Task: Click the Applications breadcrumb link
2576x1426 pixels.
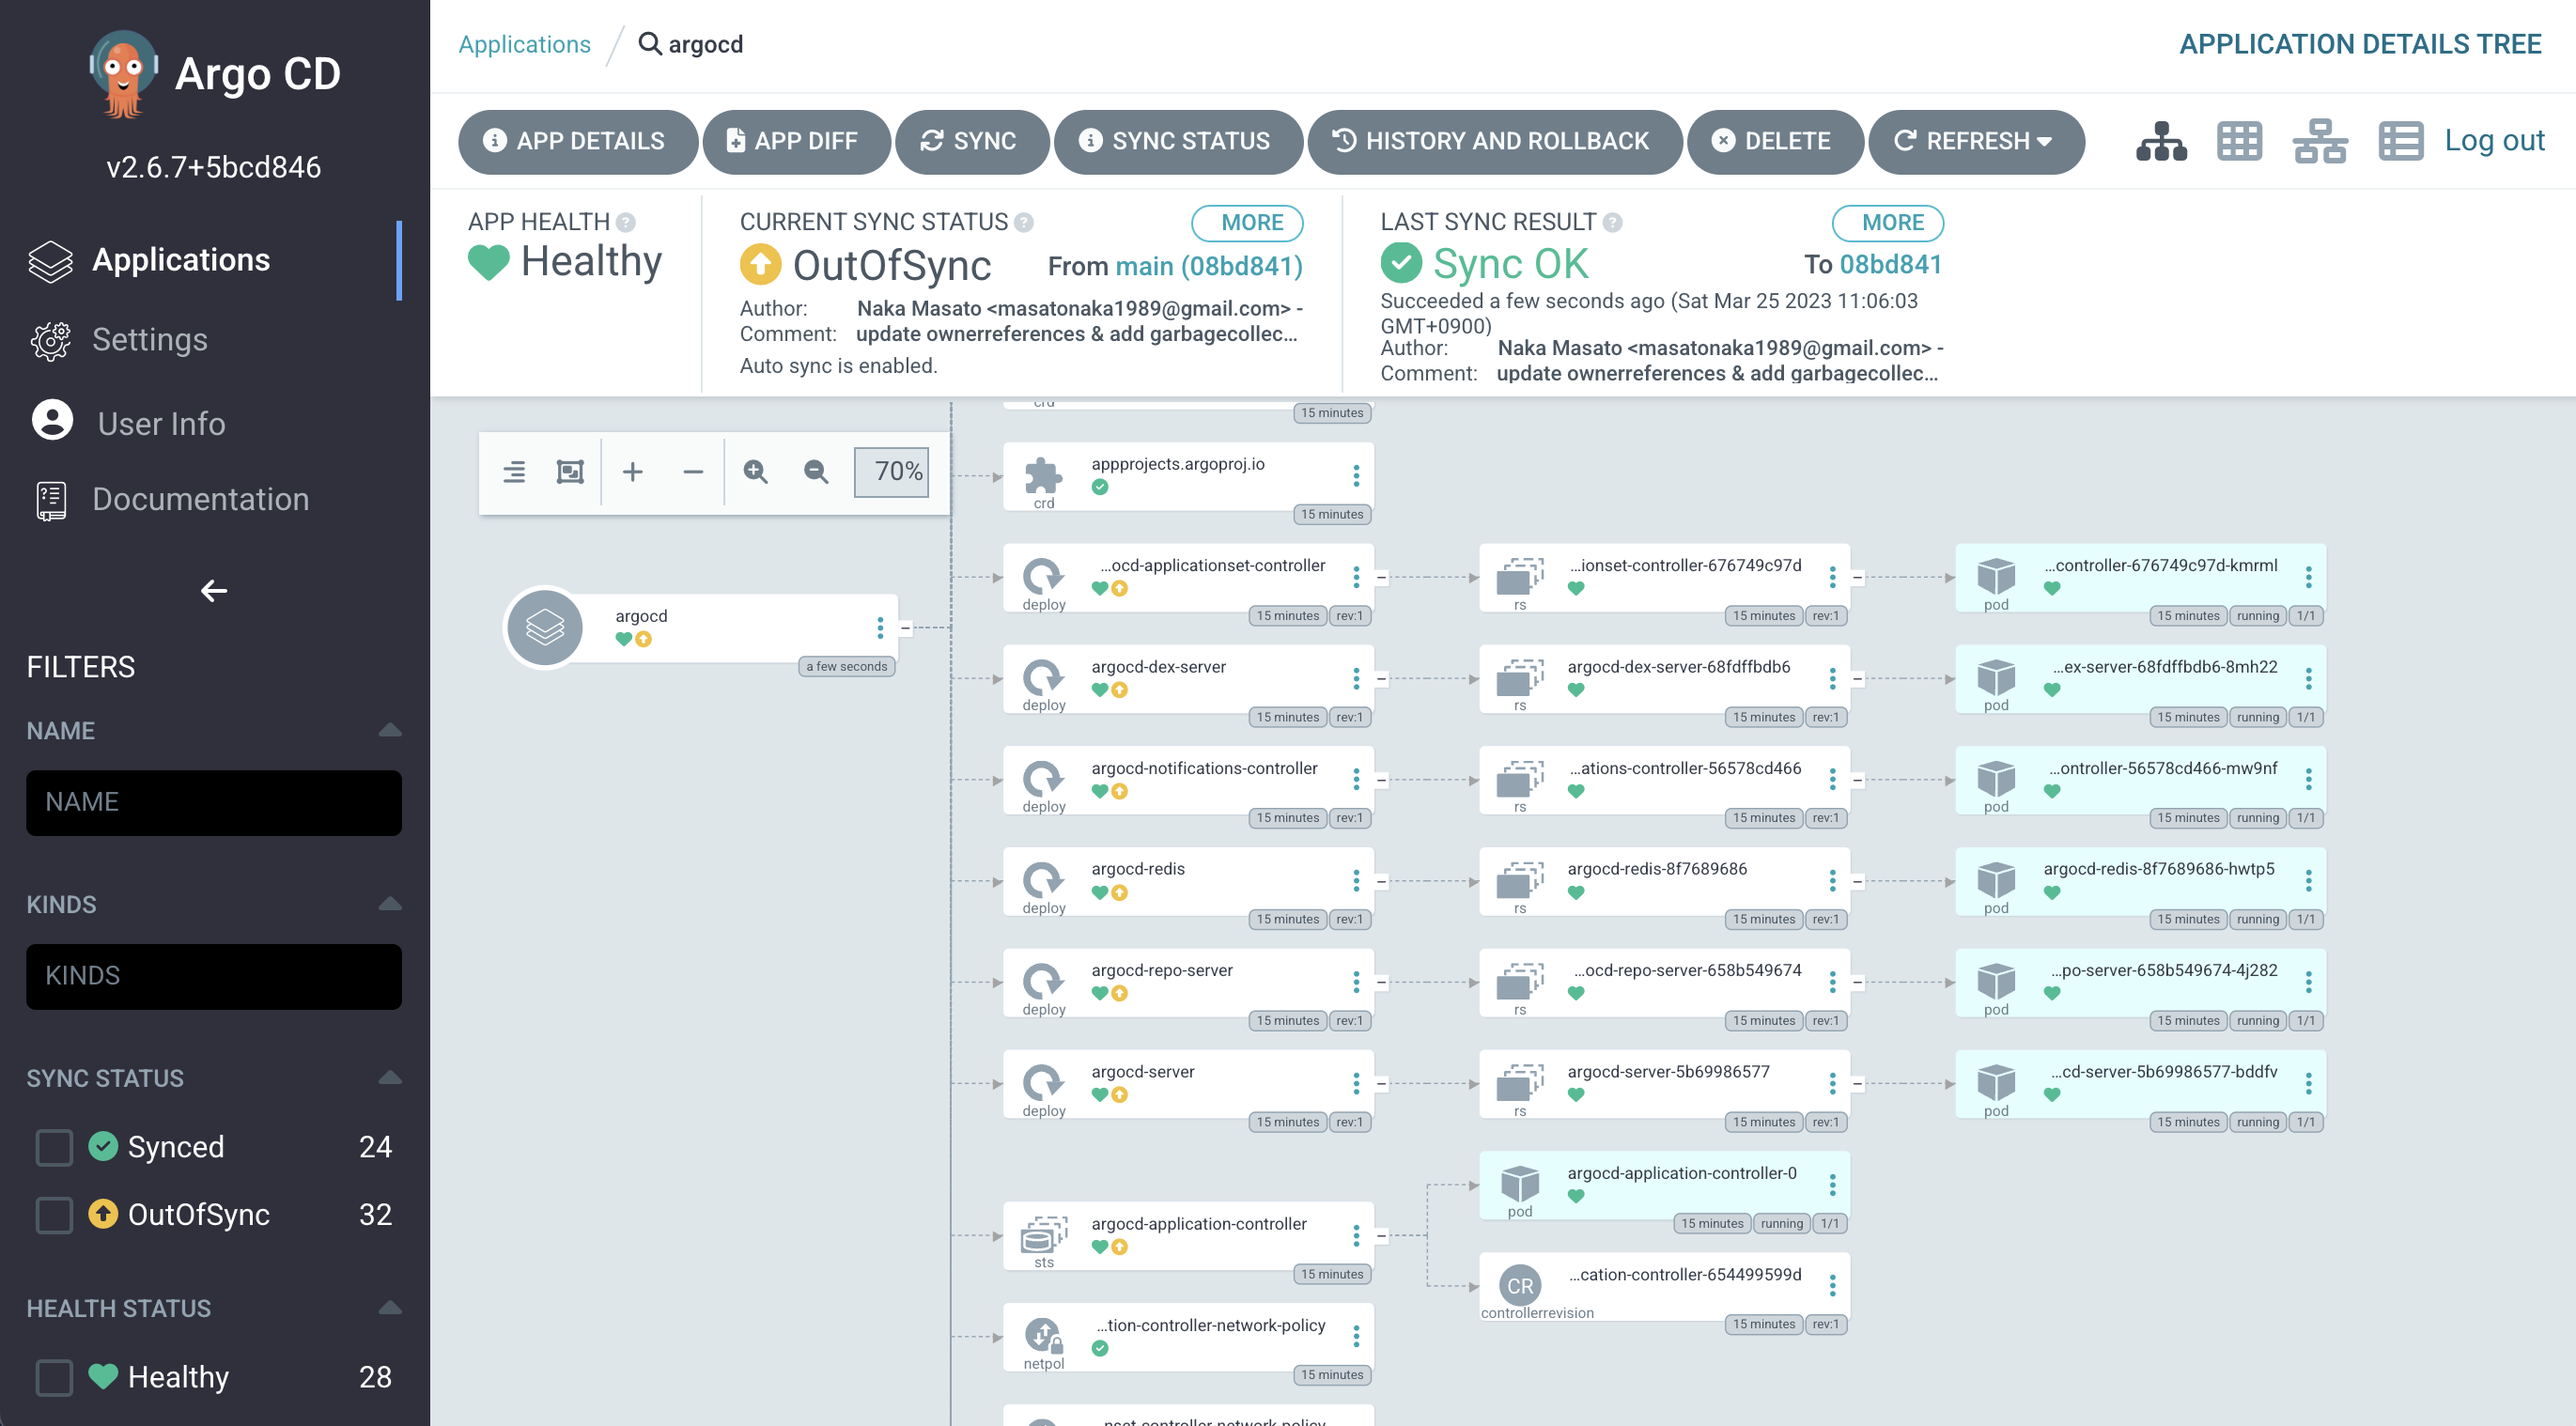Action: coord(524,44)
